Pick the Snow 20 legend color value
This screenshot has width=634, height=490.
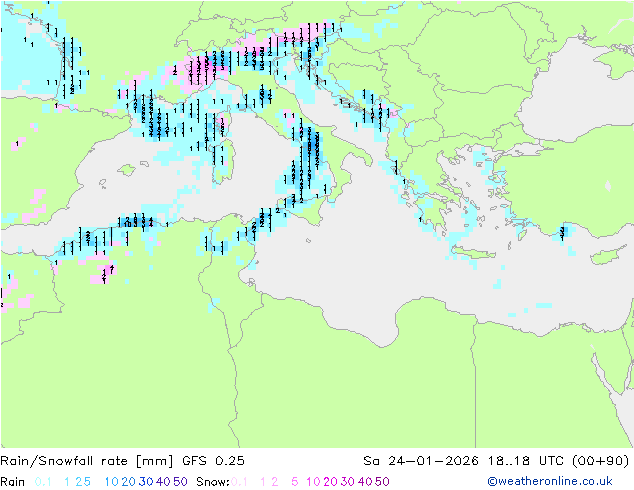[x=330, y=482]
